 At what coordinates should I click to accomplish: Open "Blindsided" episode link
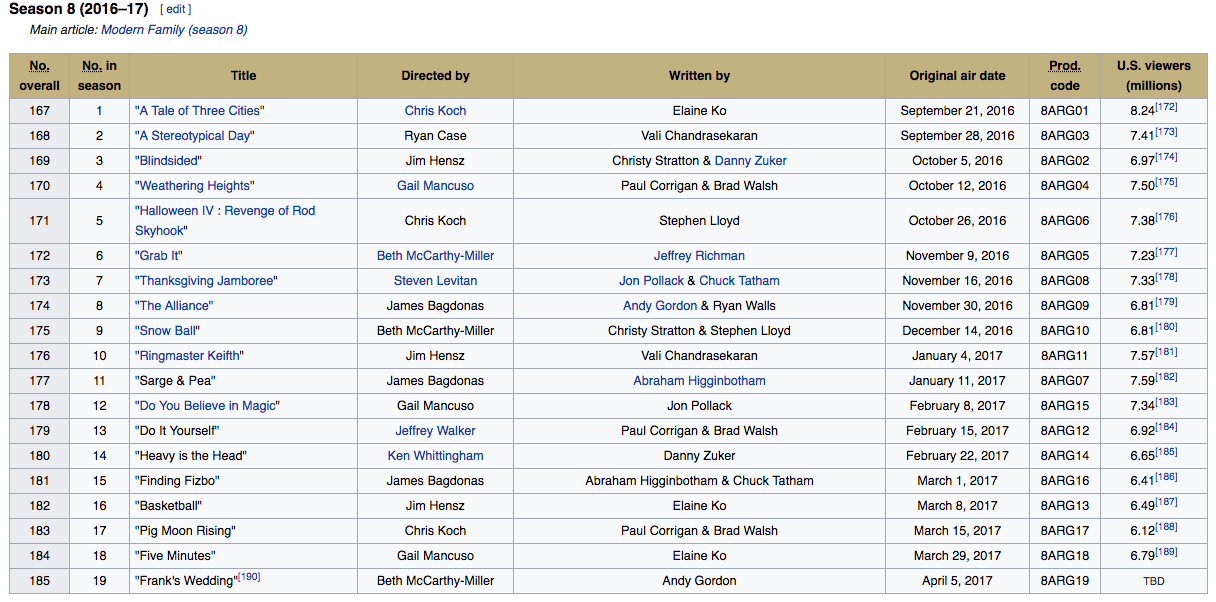point(168,161)
